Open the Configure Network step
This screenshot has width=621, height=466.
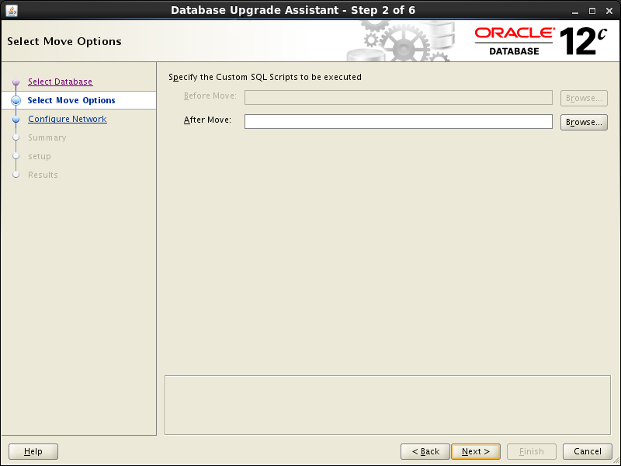coord(67,119)
